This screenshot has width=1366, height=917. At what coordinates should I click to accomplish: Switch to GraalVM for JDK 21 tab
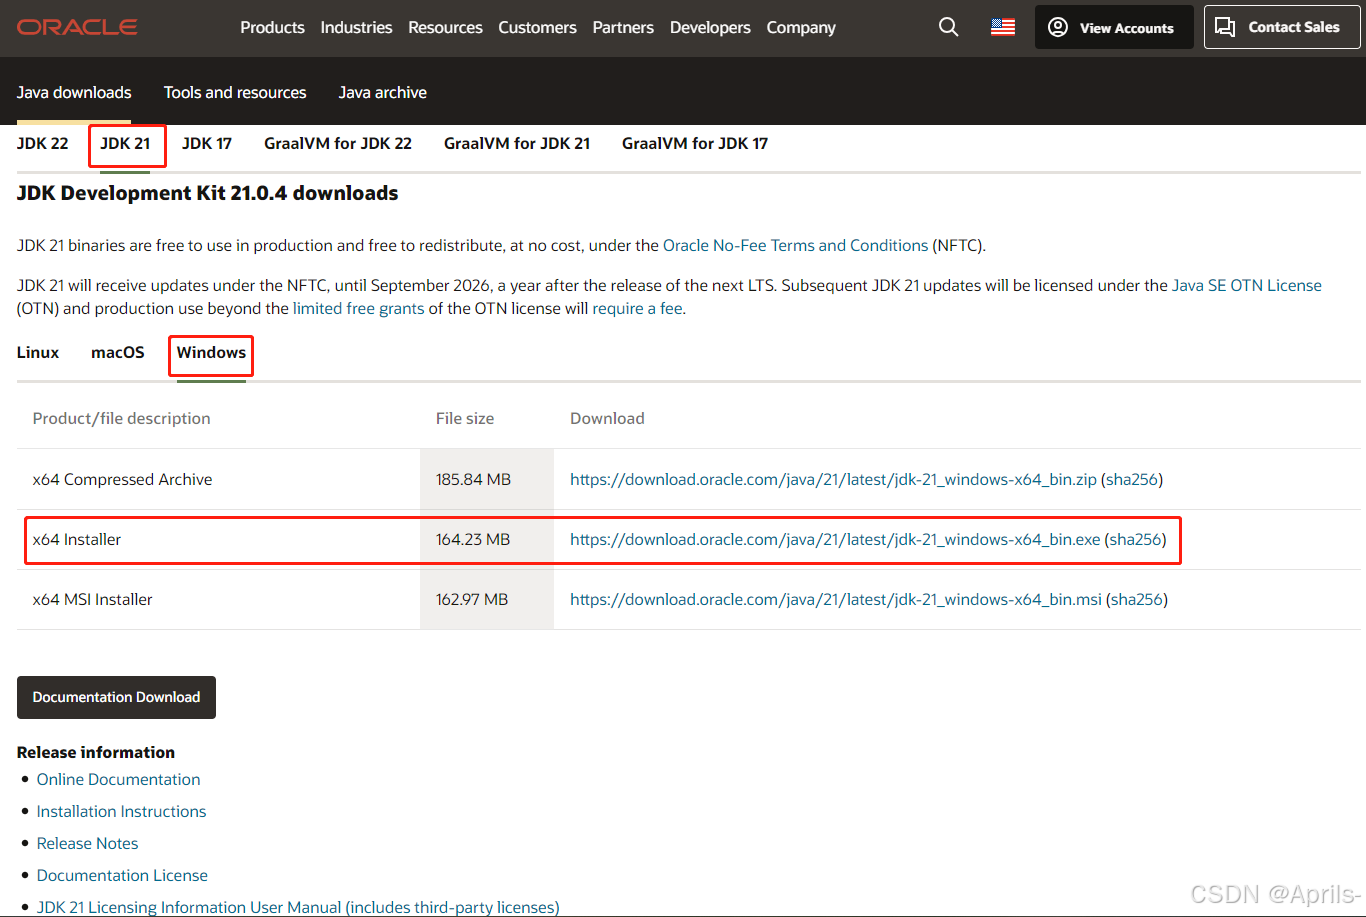[x=517, y=143]
